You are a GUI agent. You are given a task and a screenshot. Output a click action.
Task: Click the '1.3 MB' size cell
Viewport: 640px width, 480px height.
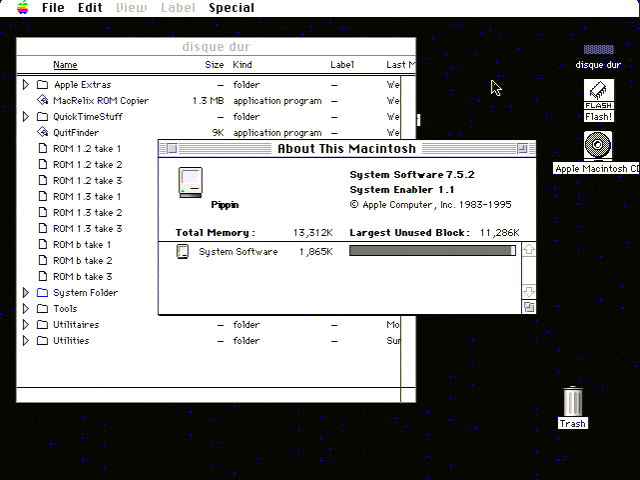208,100
